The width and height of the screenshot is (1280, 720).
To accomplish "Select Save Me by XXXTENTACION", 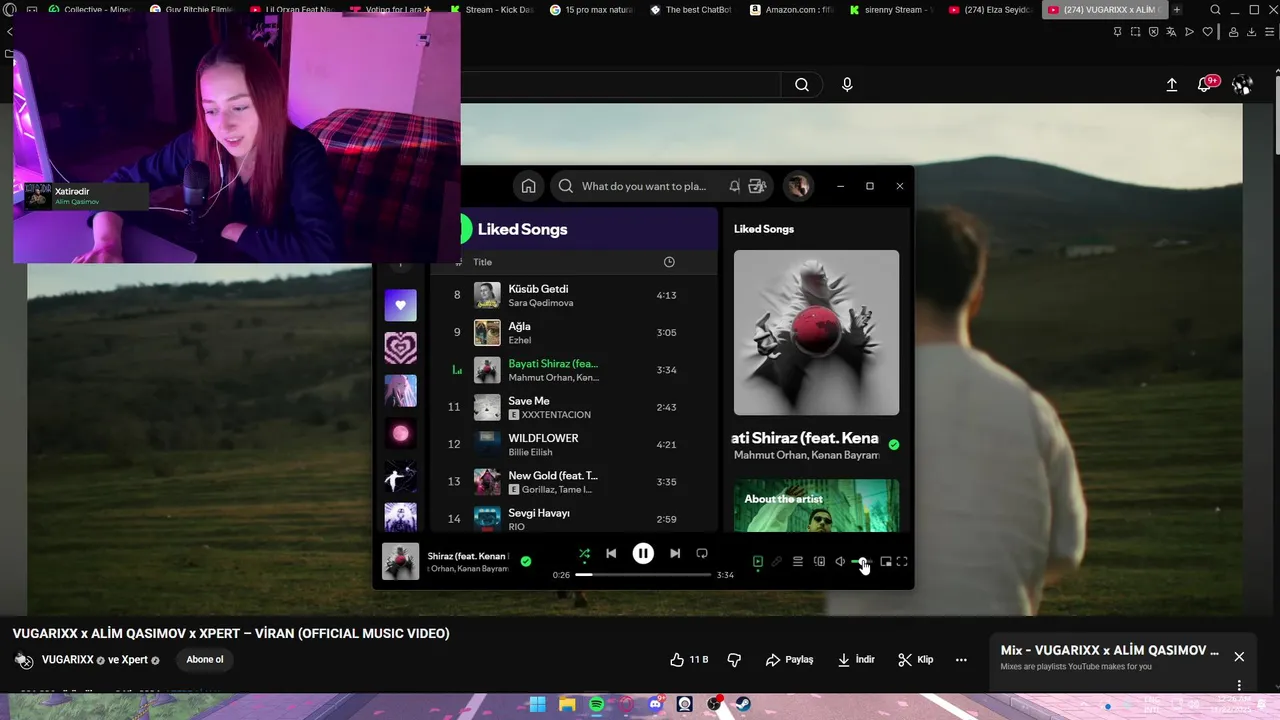I will (574, 407).
